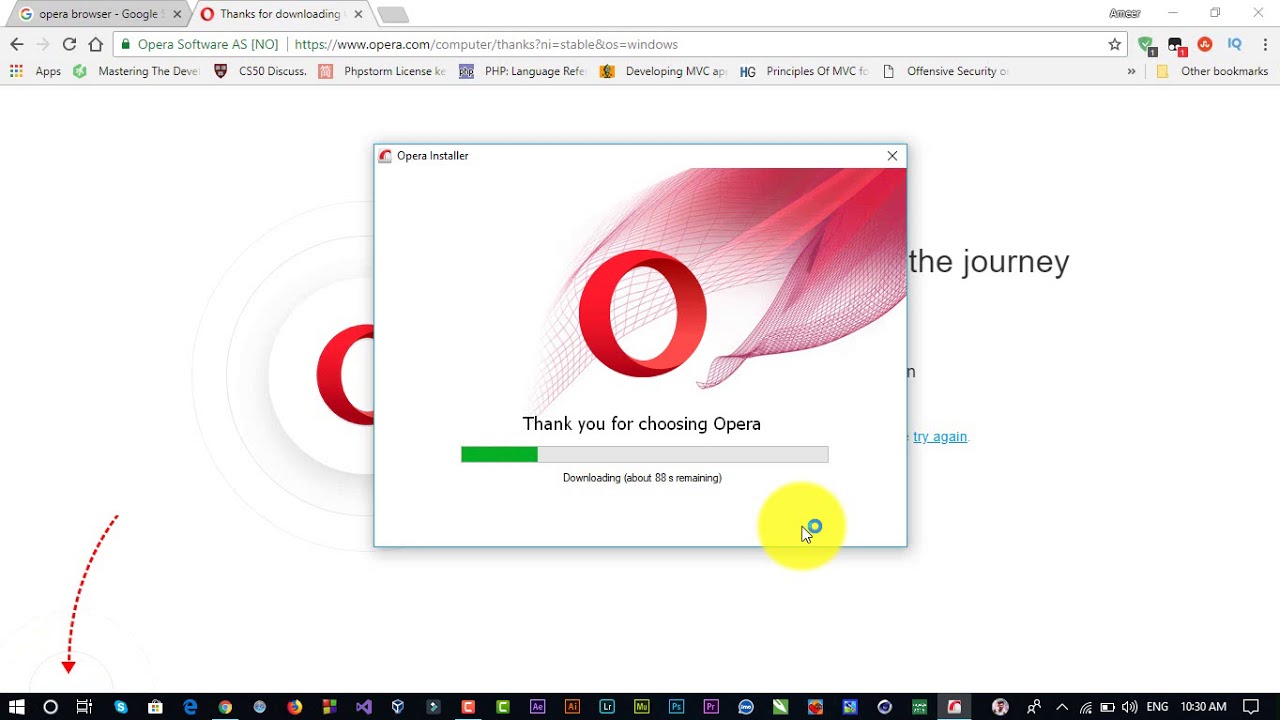The width and height of the screenshot is (1280, 720).
Task: Launch Adobe Premiere Pro from taskbar
Action: click(x=711, y=707)
